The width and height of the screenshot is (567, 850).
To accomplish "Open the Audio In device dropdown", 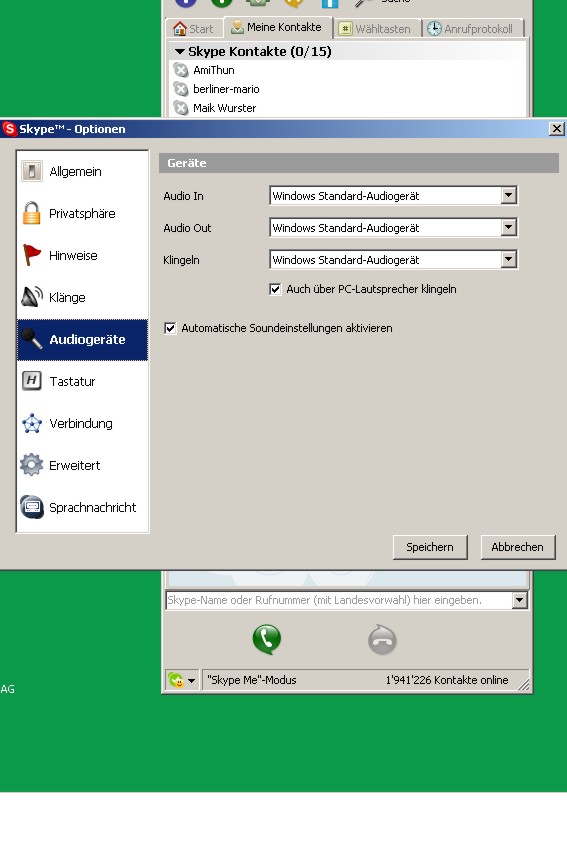I will click(x=508, y=196).
